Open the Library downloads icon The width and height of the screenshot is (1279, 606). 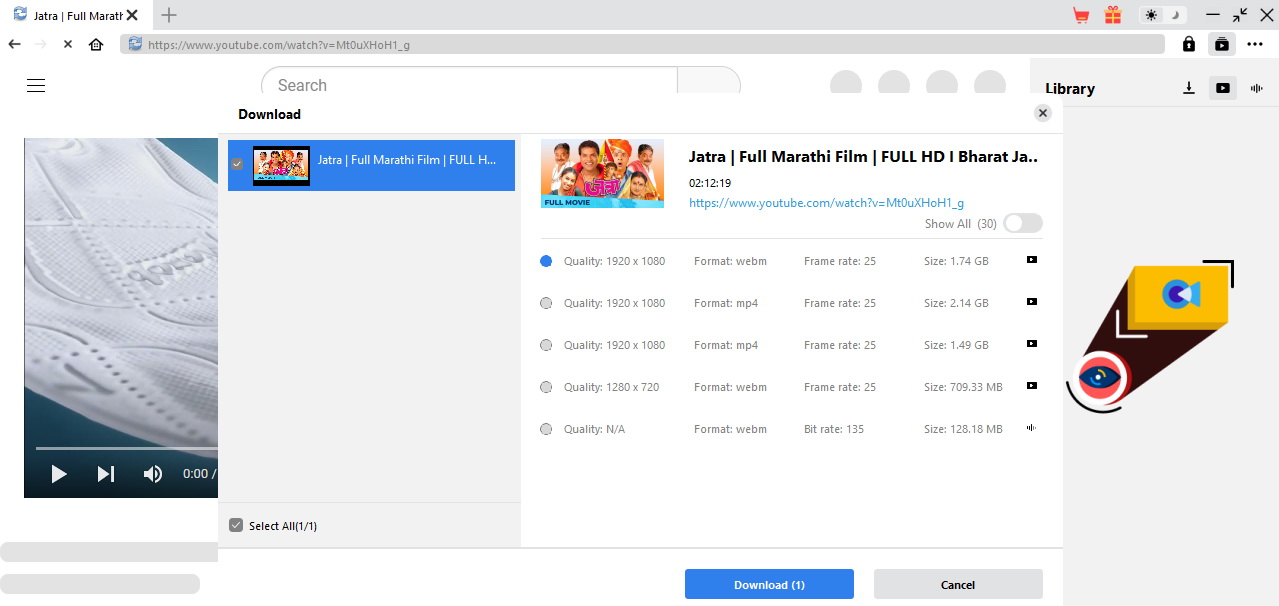pyautogui.click(x=1189, y=88)
